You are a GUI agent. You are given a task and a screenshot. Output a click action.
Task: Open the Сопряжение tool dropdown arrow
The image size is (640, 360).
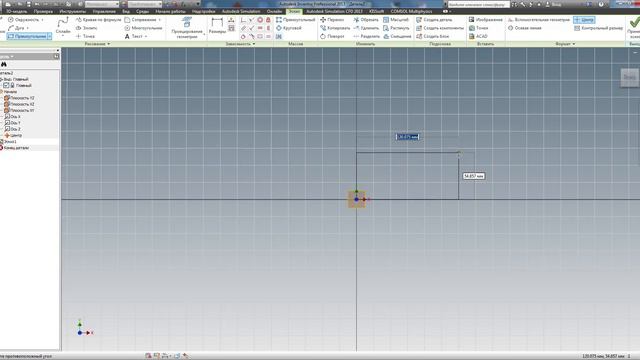tap(160, 20)
